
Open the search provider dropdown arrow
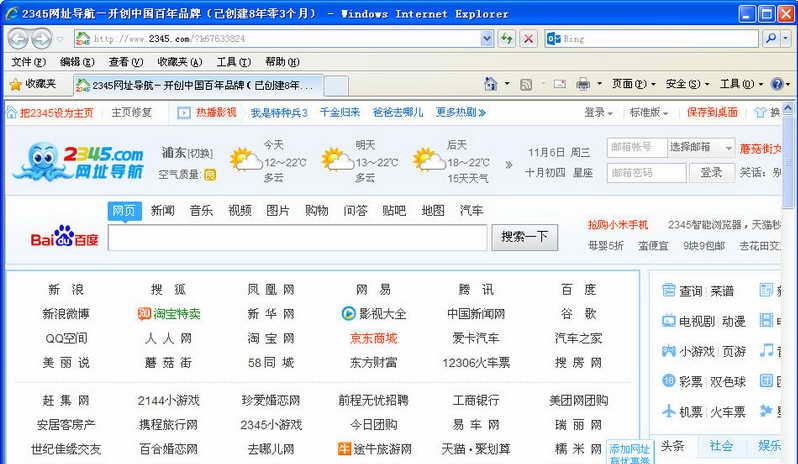pyautogui.click(x=786, y=38)
